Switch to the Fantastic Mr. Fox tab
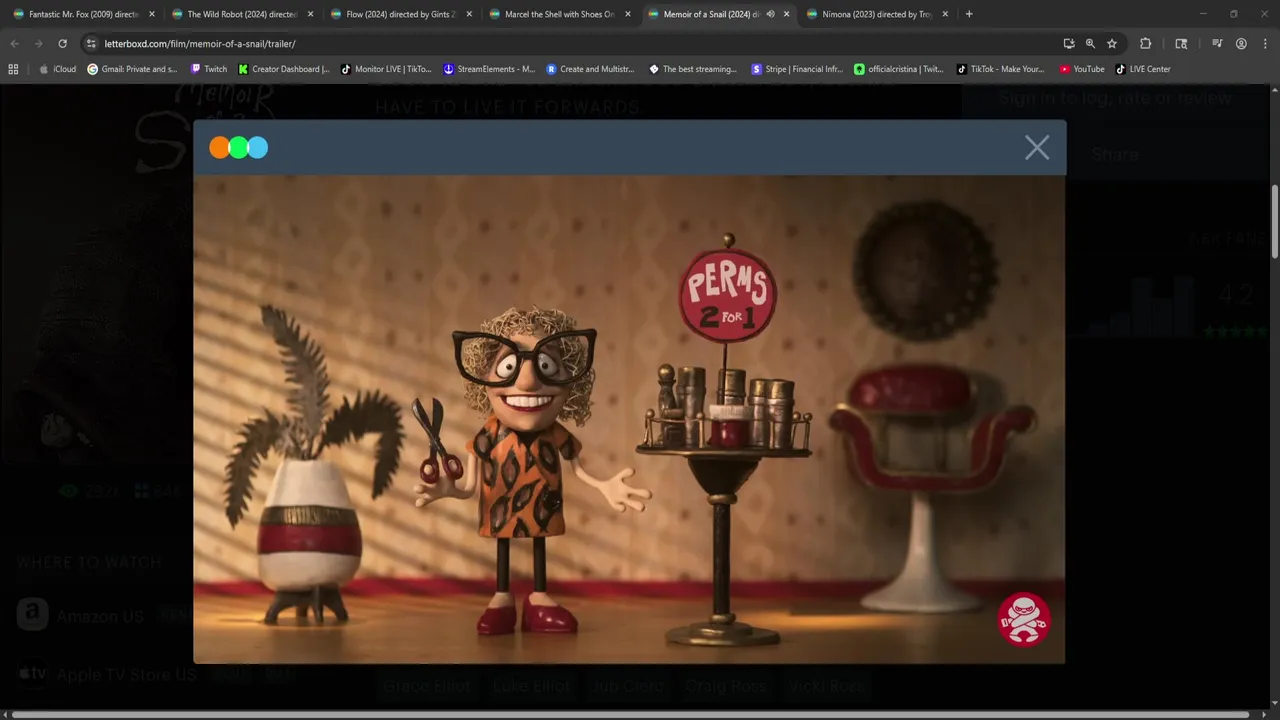Viewport: 1280px width, 720px height. coord(84,14)
